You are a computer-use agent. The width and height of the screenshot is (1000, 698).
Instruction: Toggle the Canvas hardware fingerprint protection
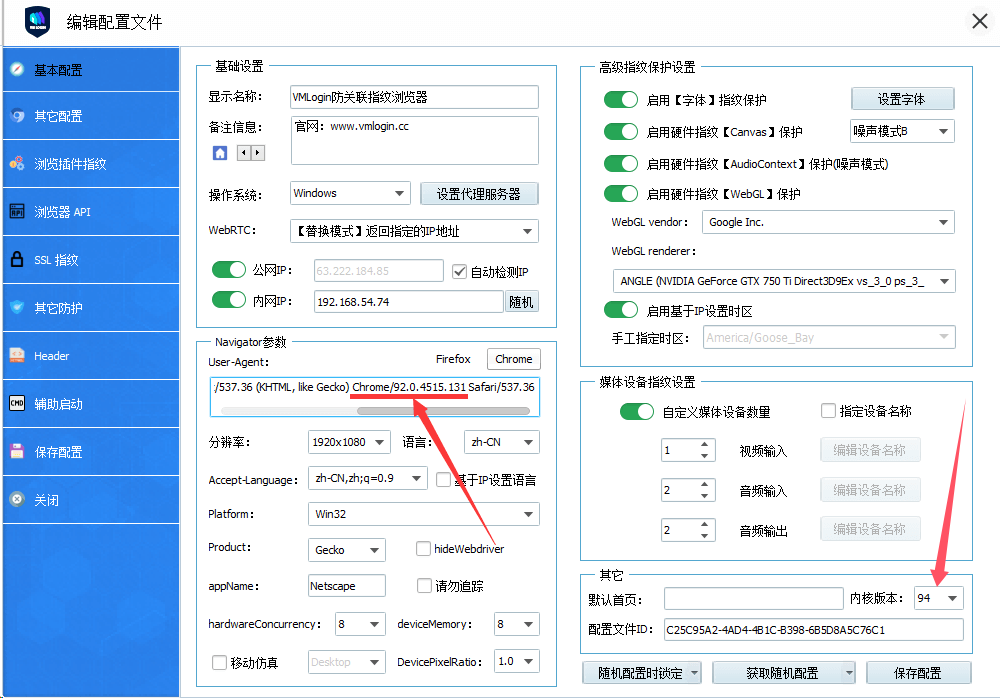click(621, 131)
